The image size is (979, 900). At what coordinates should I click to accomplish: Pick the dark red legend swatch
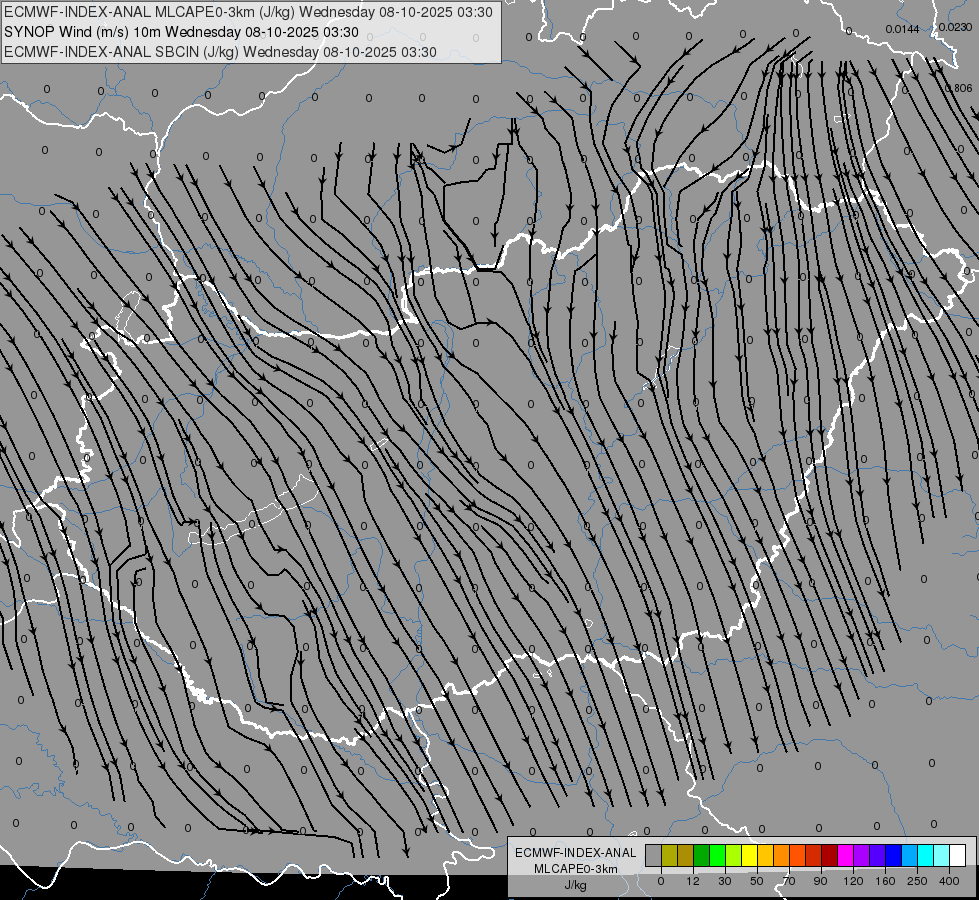(x=830, y=855)
